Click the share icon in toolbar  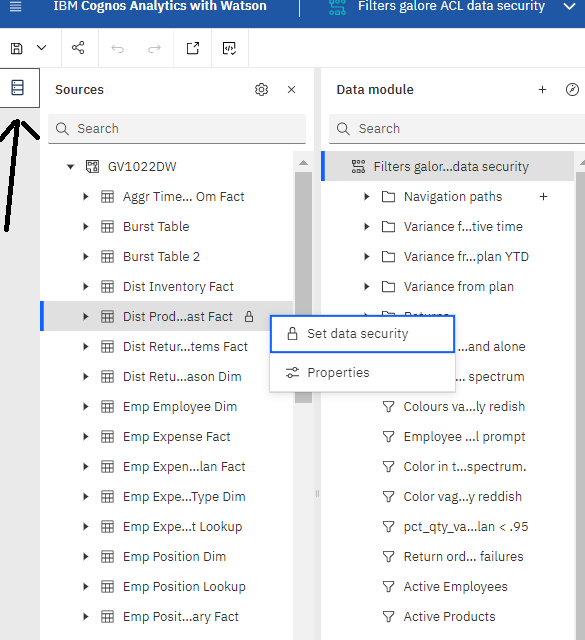[78, 48]
